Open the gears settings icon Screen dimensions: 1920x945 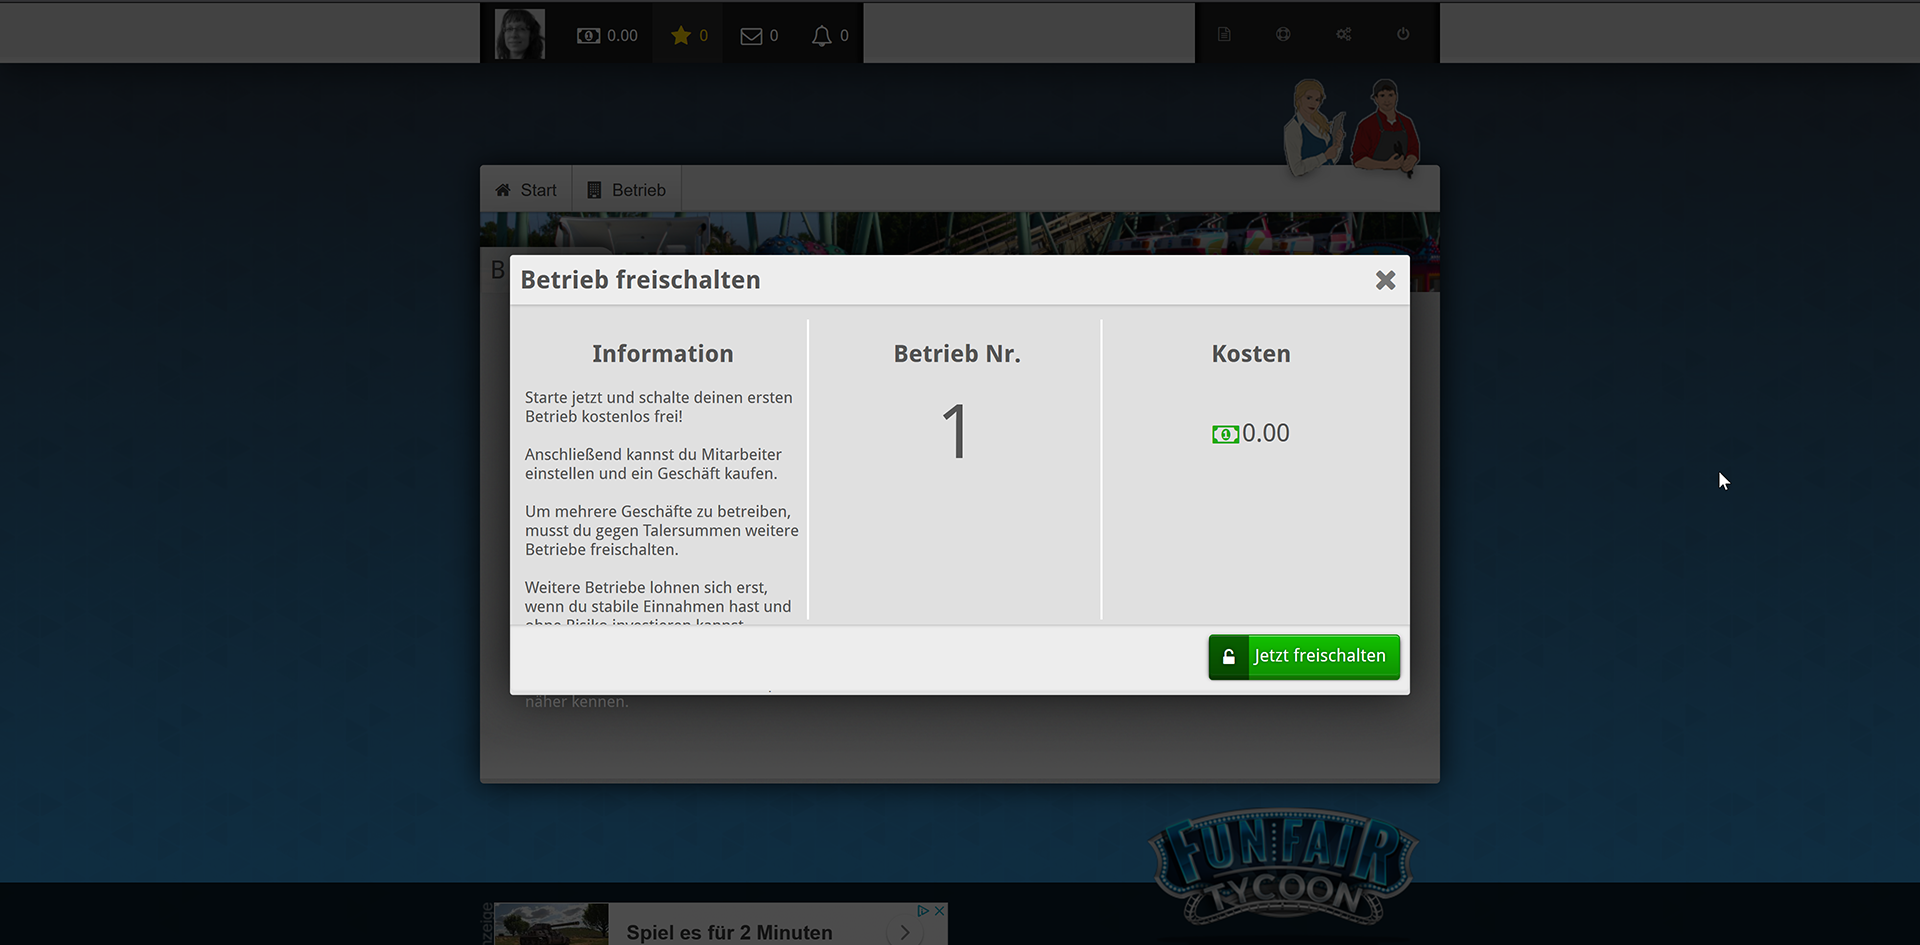1343,34
